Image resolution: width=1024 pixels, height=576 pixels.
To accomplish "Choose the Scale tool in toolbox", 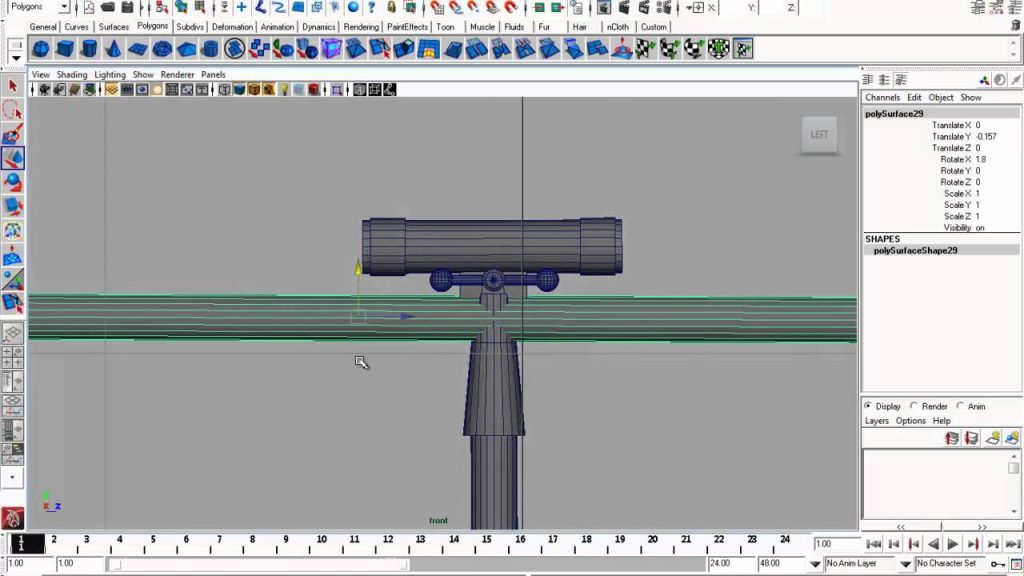I will (x=12, y=206).
